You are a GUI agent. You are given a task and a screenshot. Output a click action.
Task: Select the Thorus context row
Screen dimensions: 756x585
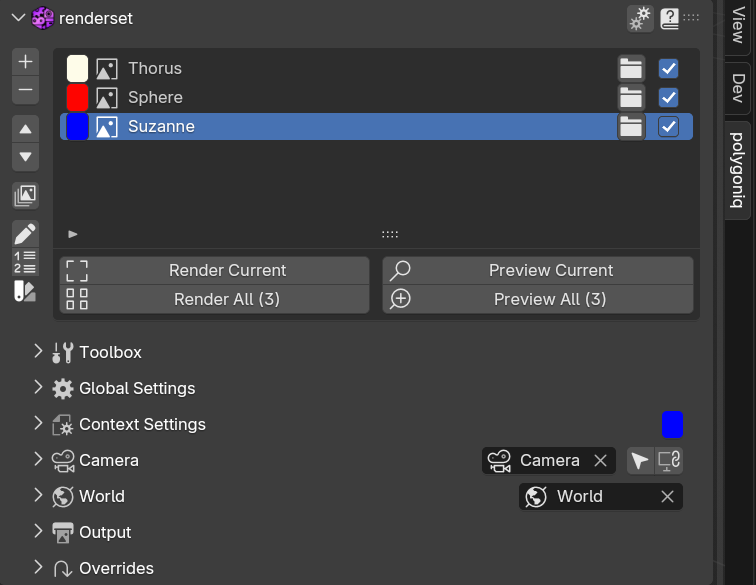click(x=376, y=68)
